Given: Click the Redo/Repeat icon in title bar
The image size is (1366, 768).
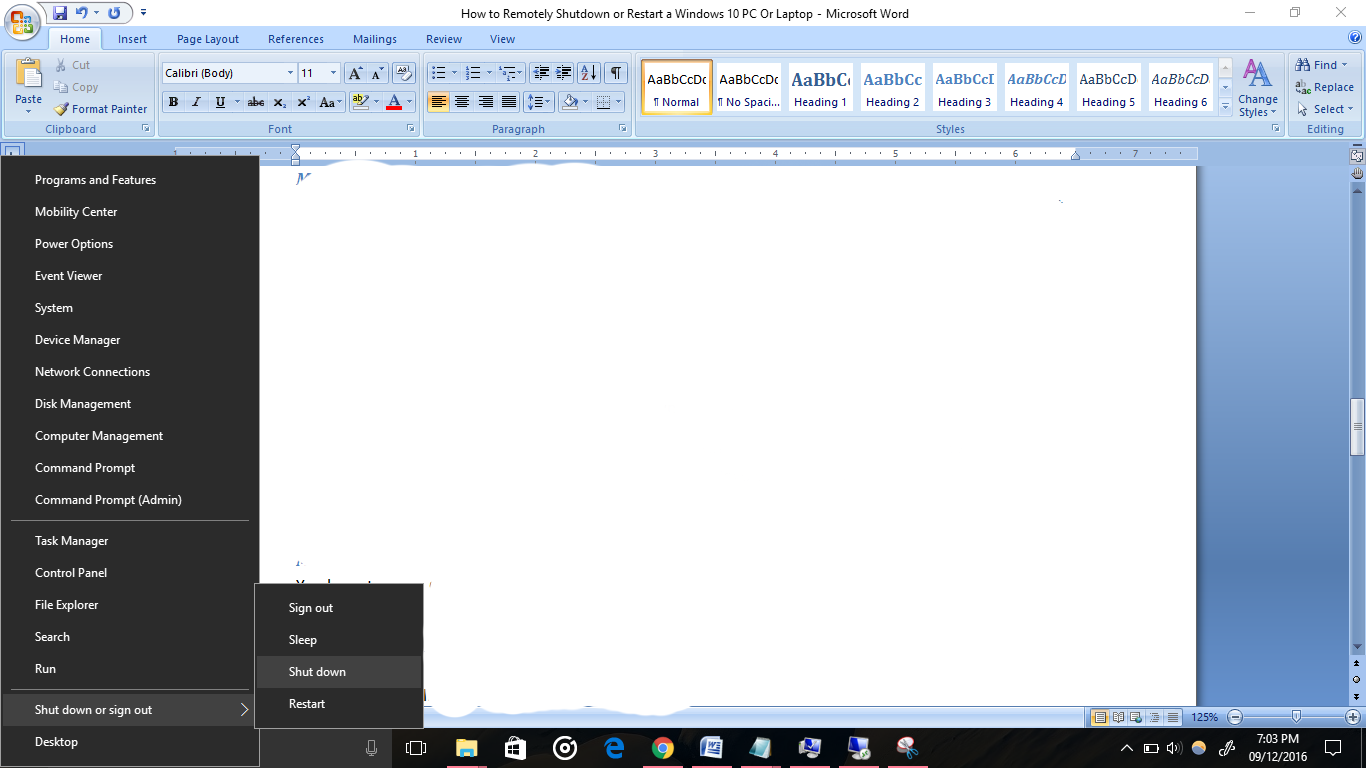Looking at the screenshot, I should pos(114,13).
